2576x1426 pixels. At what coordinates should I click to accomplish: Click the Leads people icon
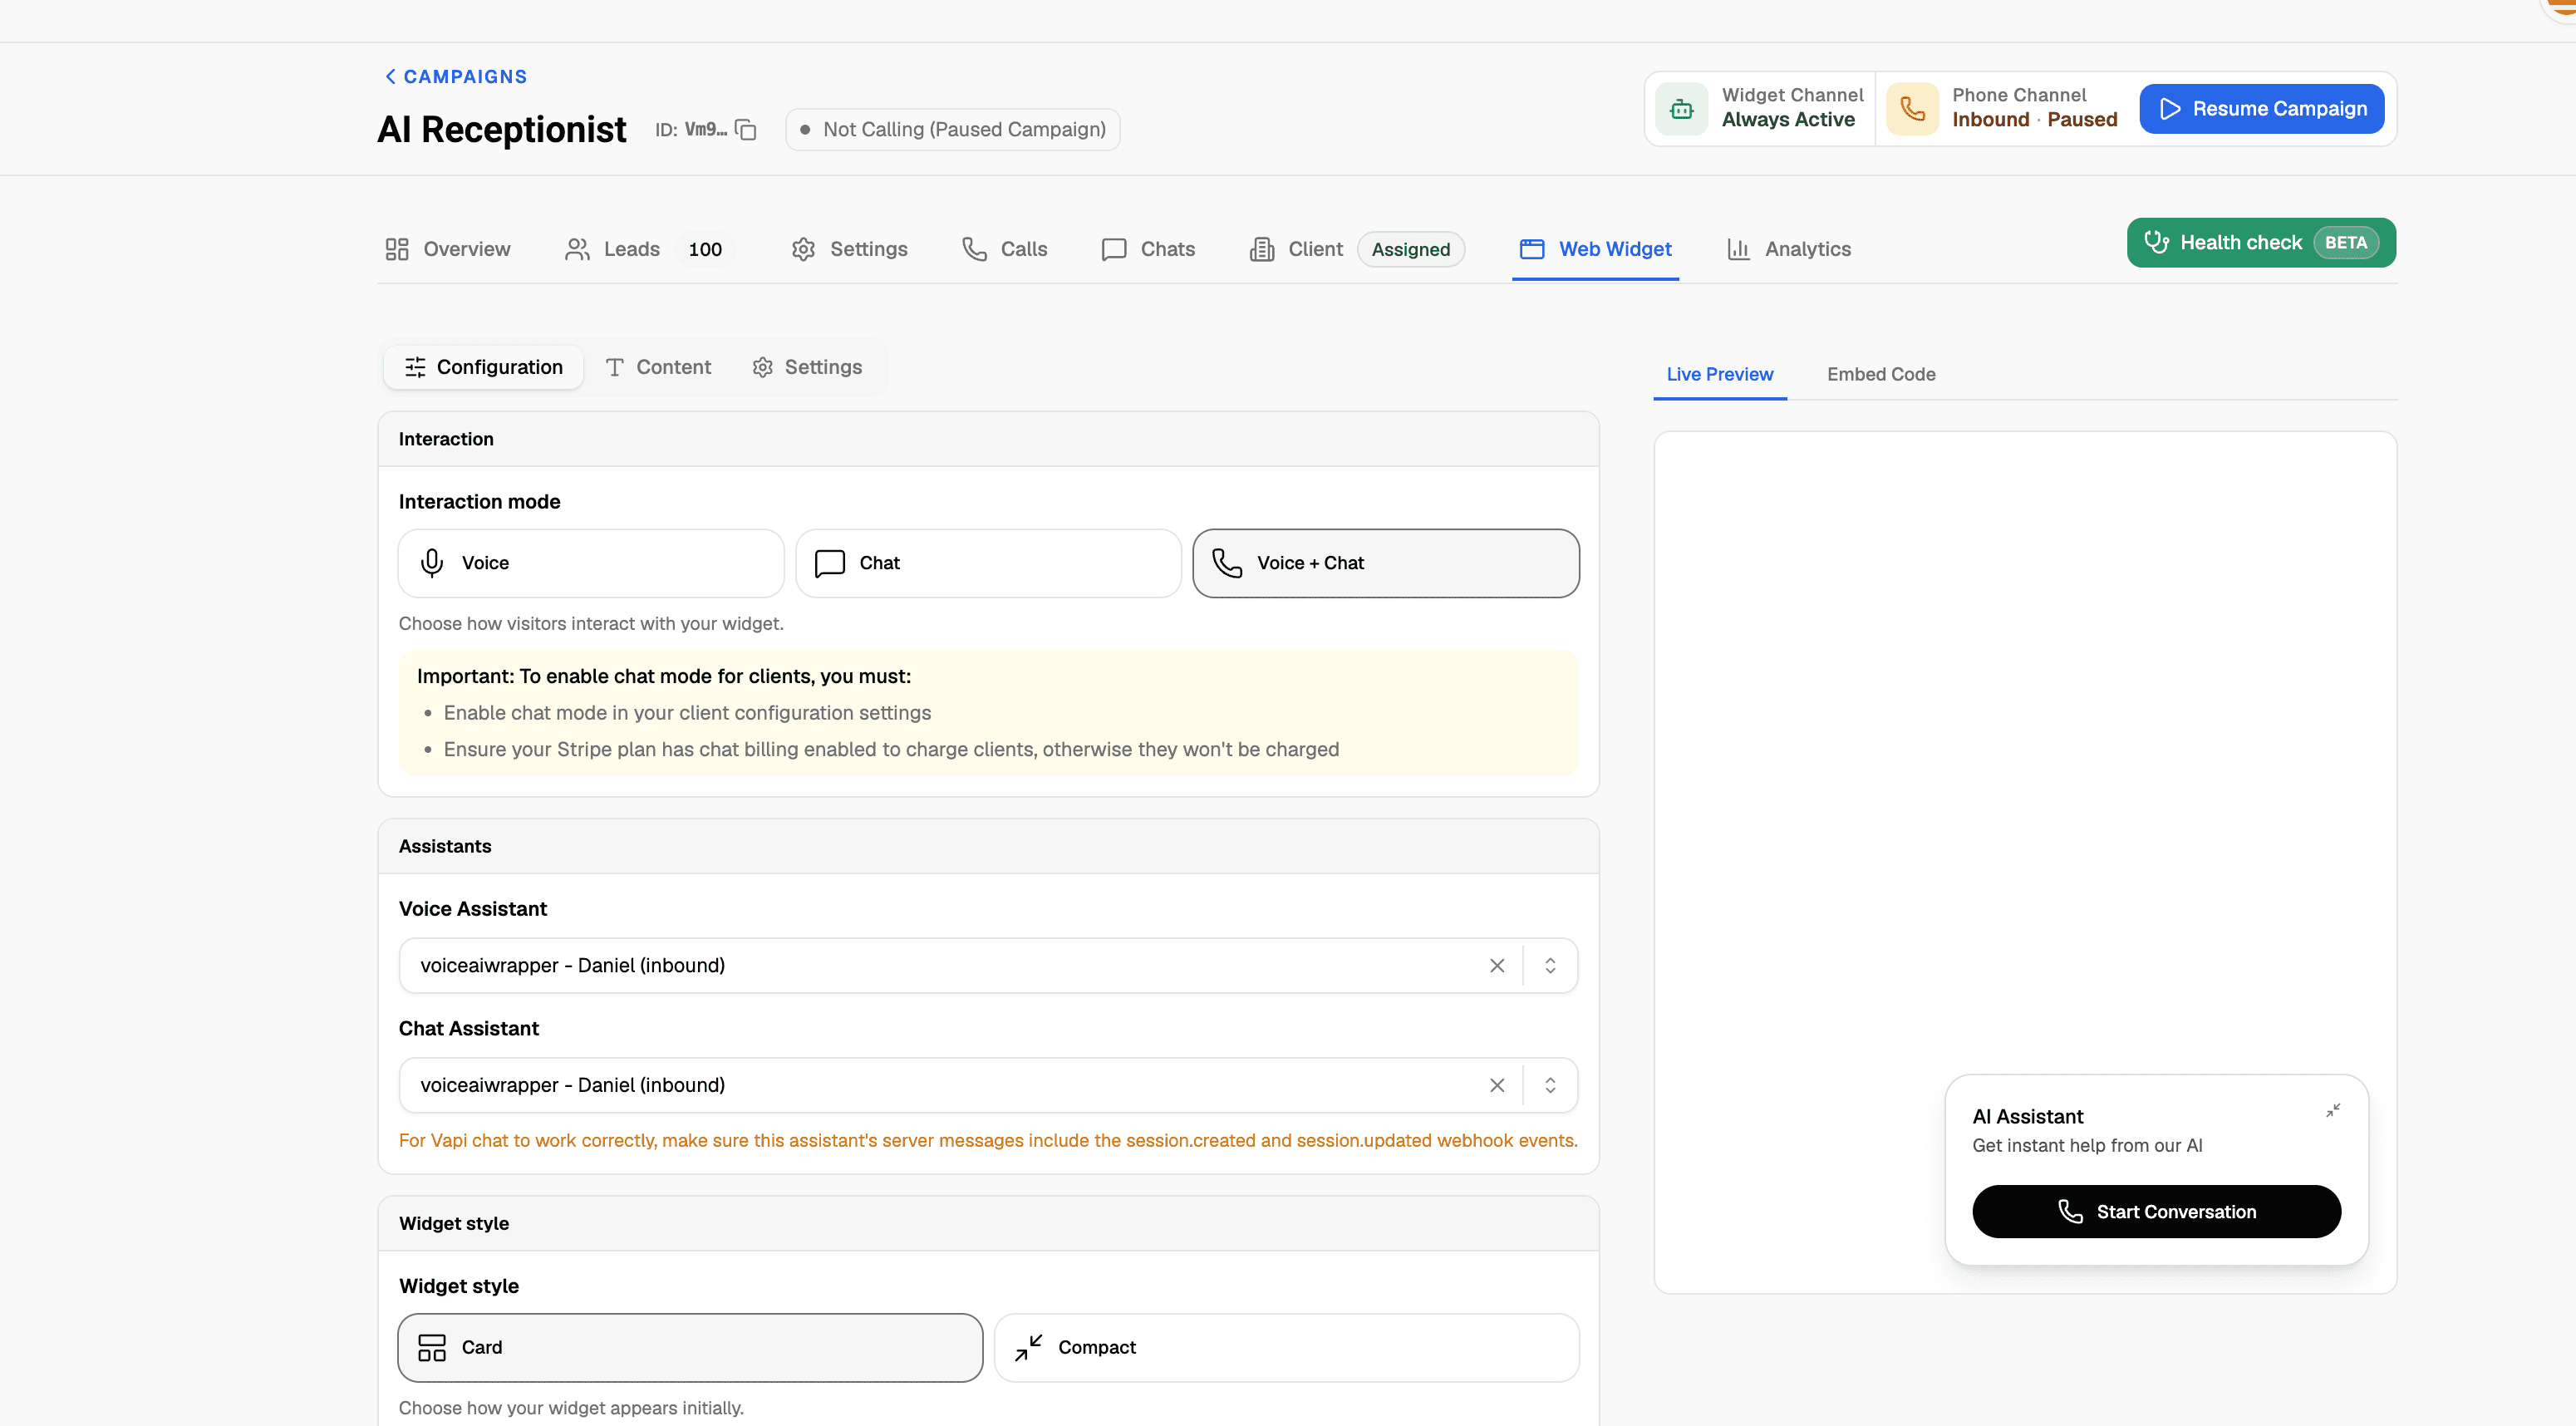577,249
